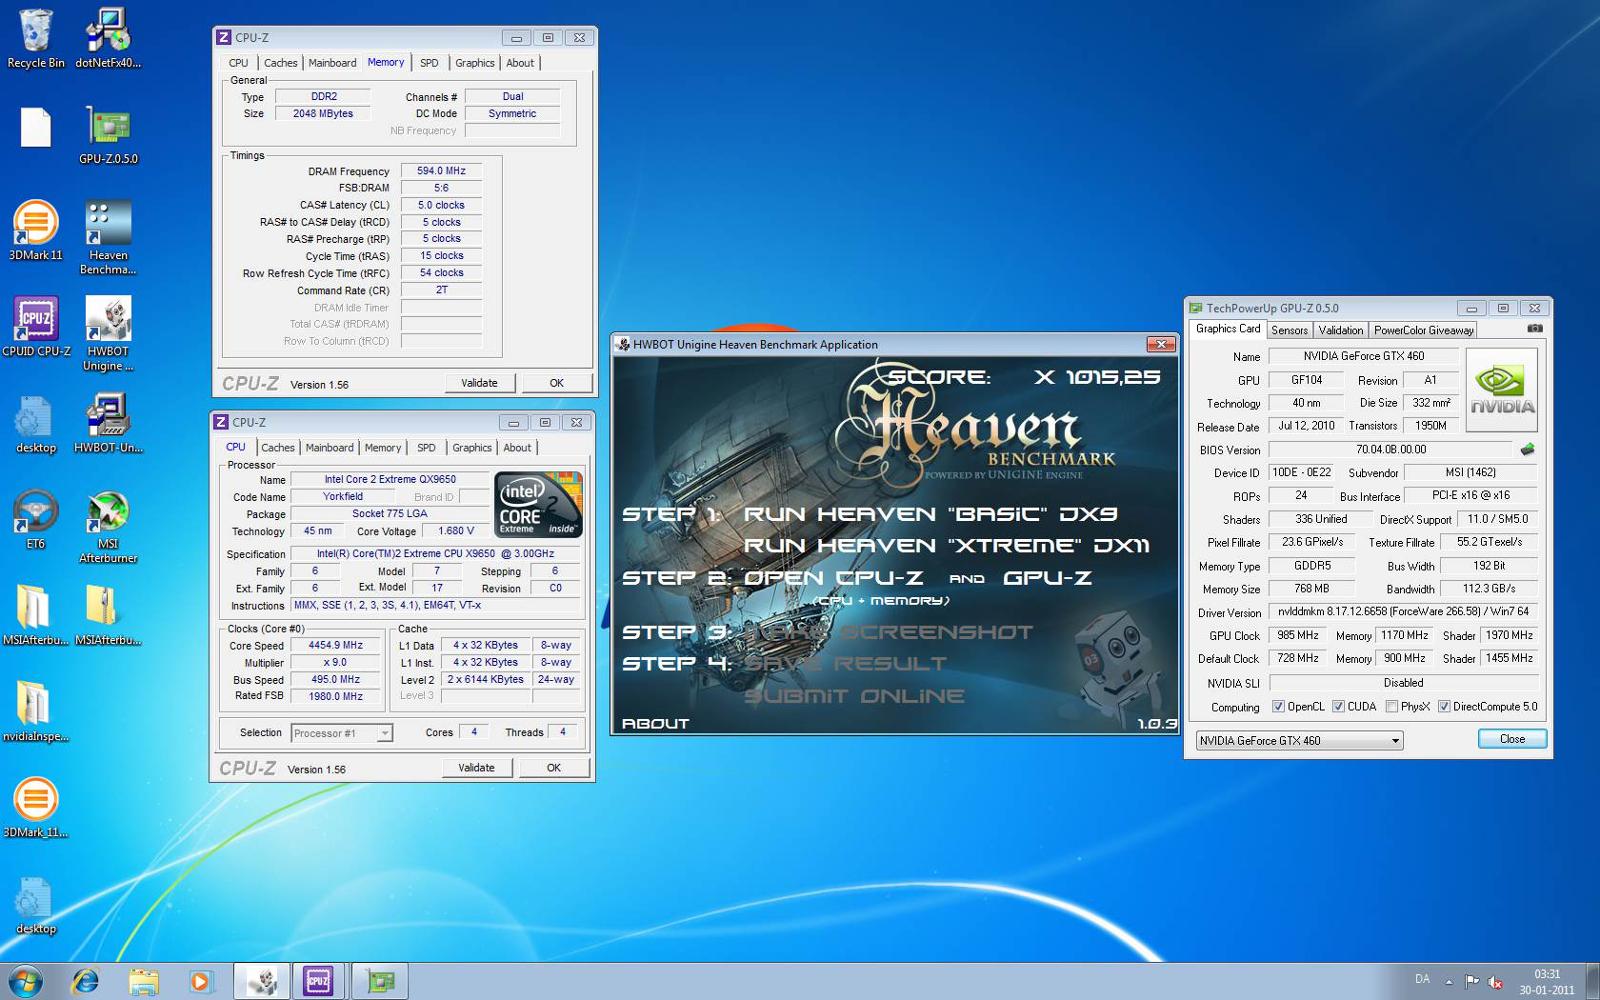
Task: Switch to Sensors tab in GPU-Z
Action: (1289, 330)
